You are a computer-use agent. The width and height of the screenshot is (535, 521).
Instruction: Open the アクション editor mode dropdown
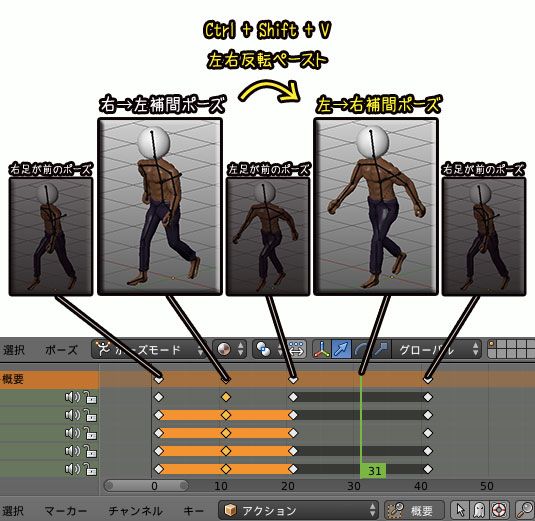(298, 510)
